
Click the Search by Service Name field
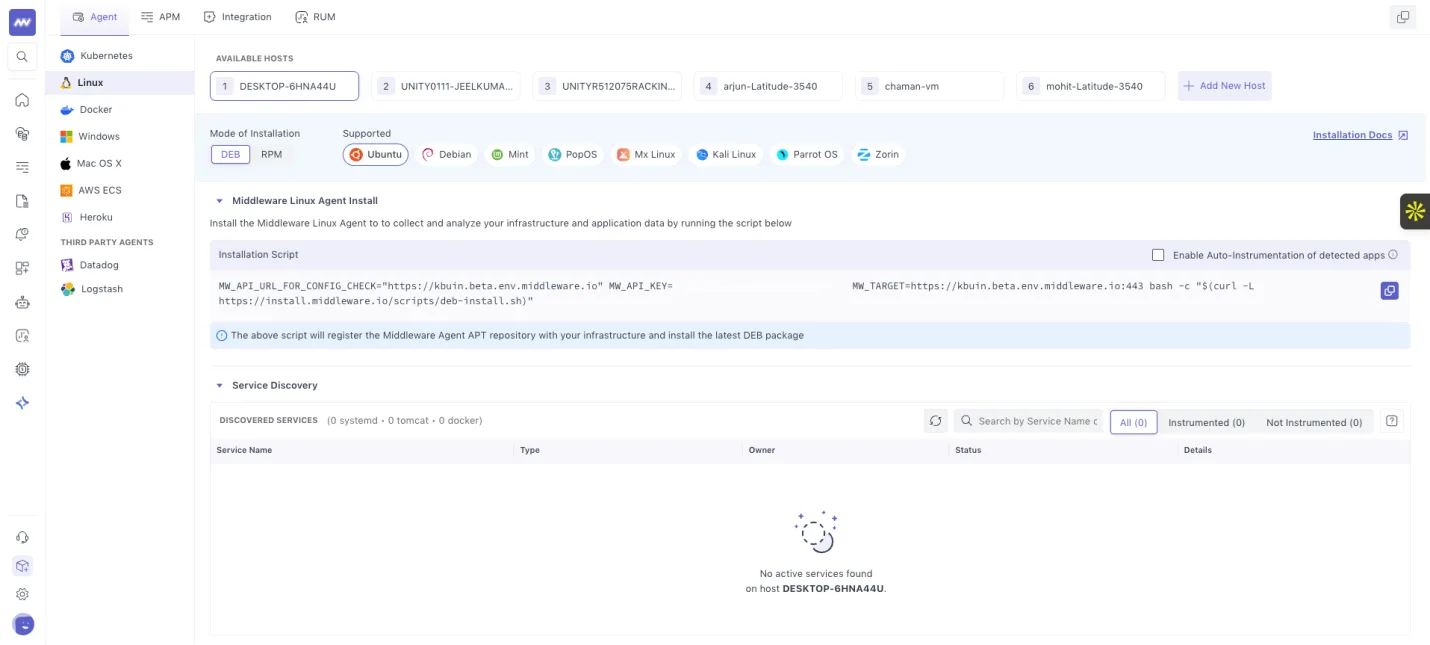(1028, 421)
